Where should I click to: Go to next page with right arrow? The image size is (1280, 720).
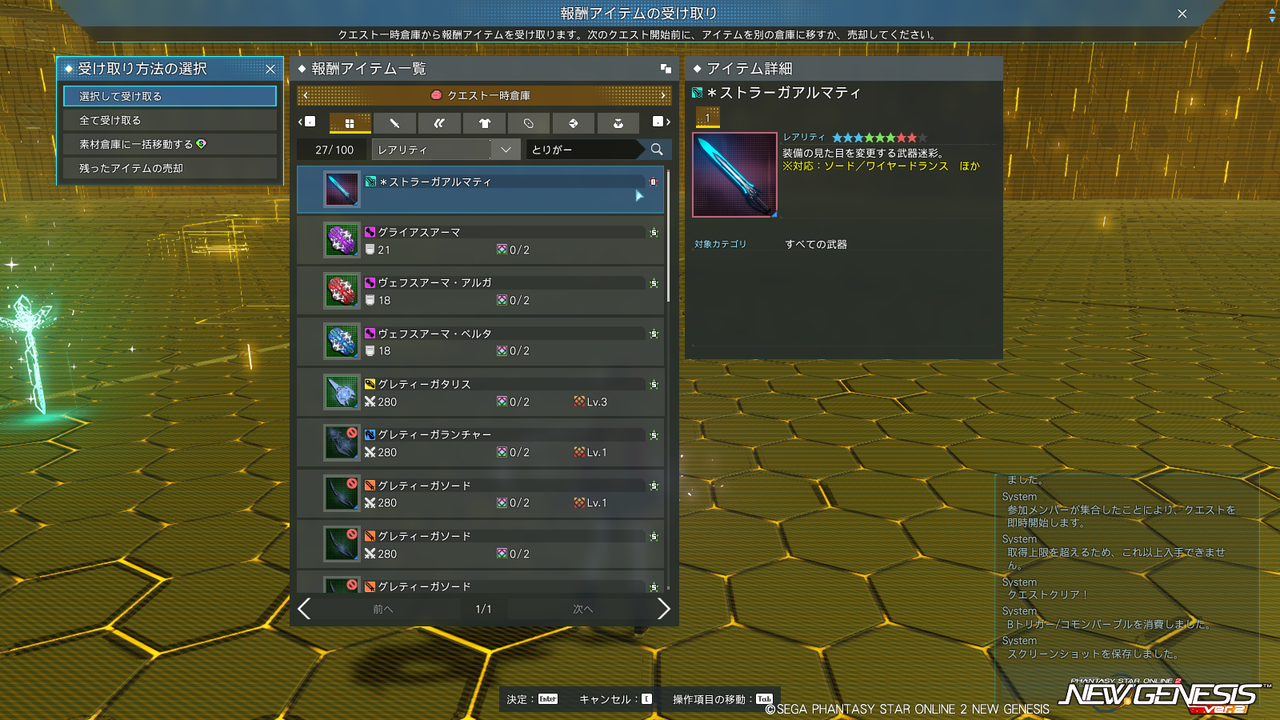[663, 609]
